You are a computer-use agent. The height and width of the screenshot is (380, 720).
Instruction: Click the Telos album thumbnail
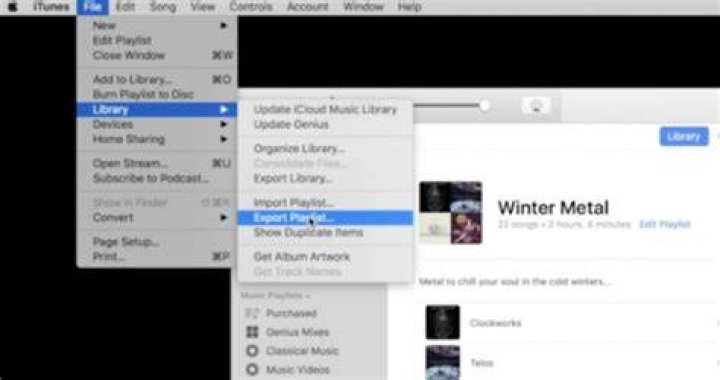pyautogui.click(x=442, y=363)
